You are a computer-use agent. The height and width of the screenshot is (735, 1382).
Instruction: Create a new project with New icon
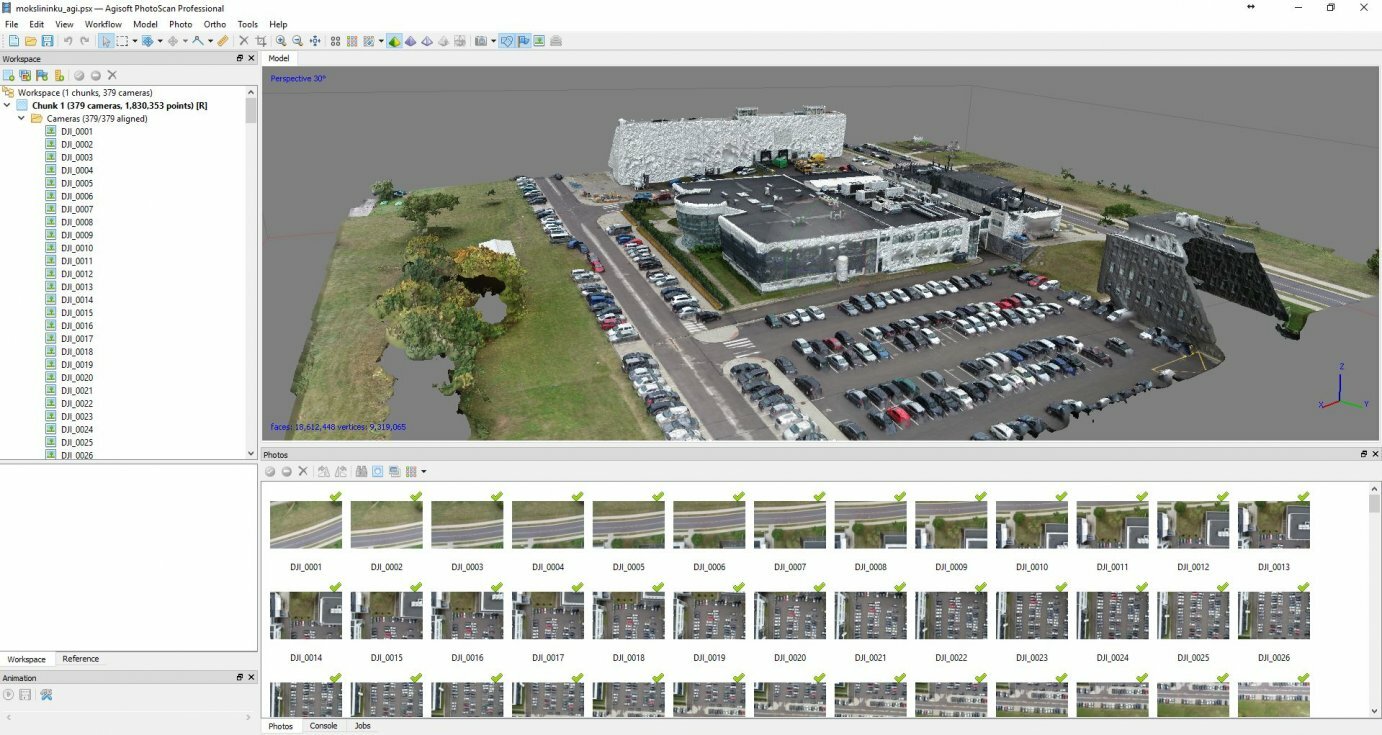[13, 41]
